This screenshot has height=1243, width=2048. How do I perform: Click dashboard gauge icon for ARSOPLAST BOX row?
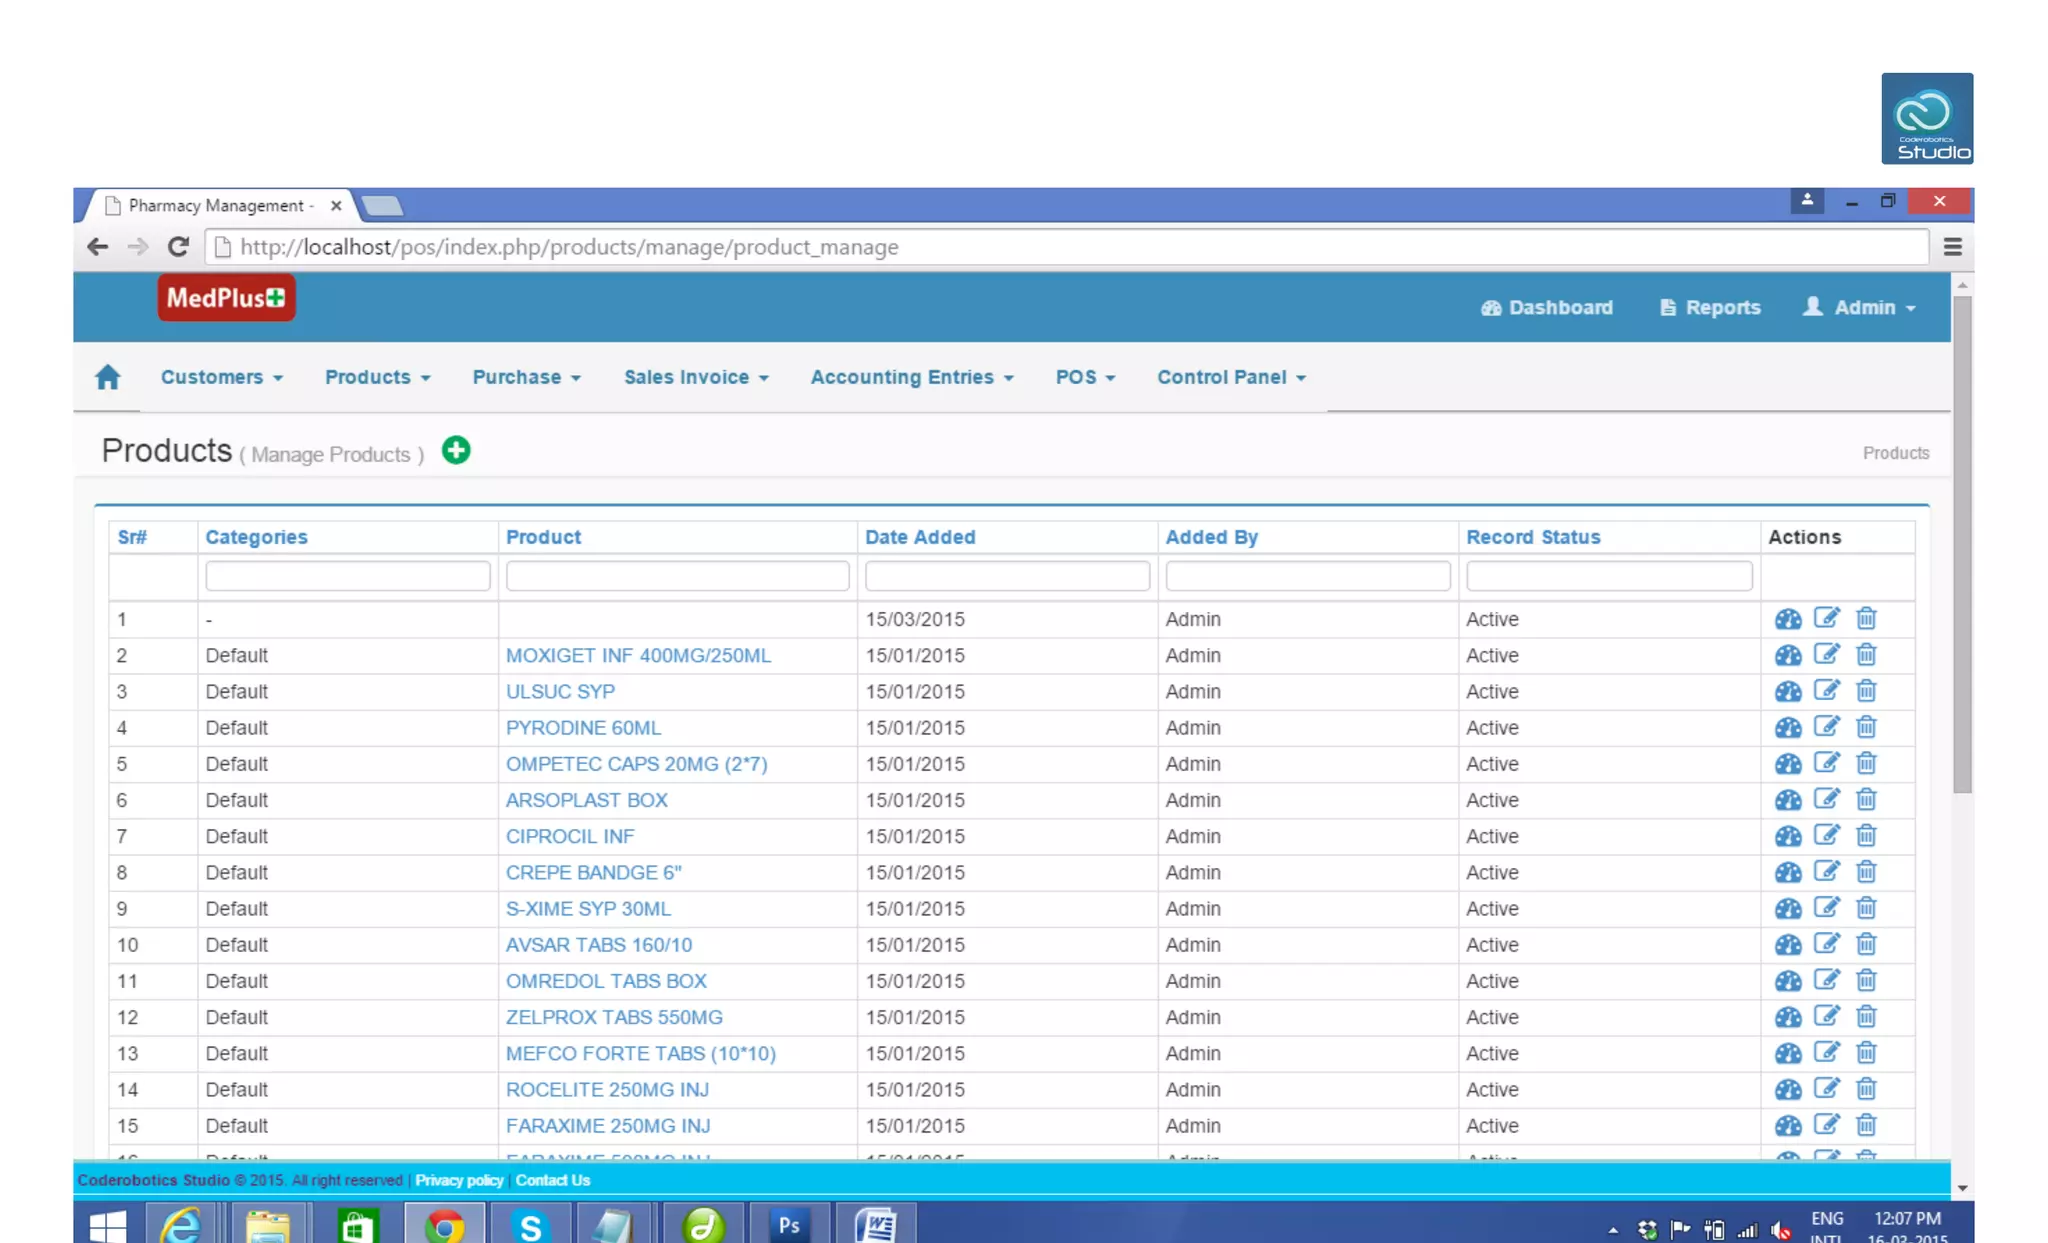point(1787,800)
